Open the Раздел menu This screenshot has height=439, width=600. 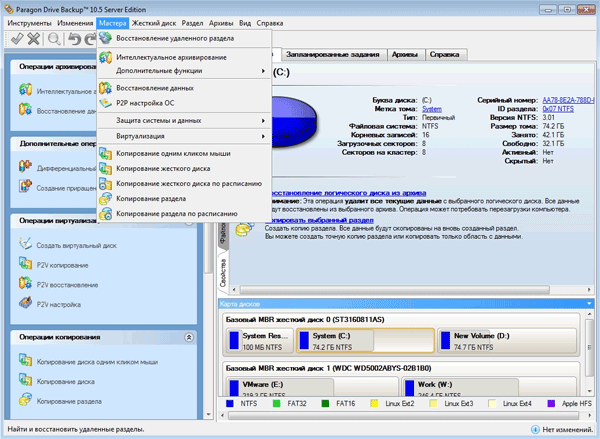click(192, 23)
